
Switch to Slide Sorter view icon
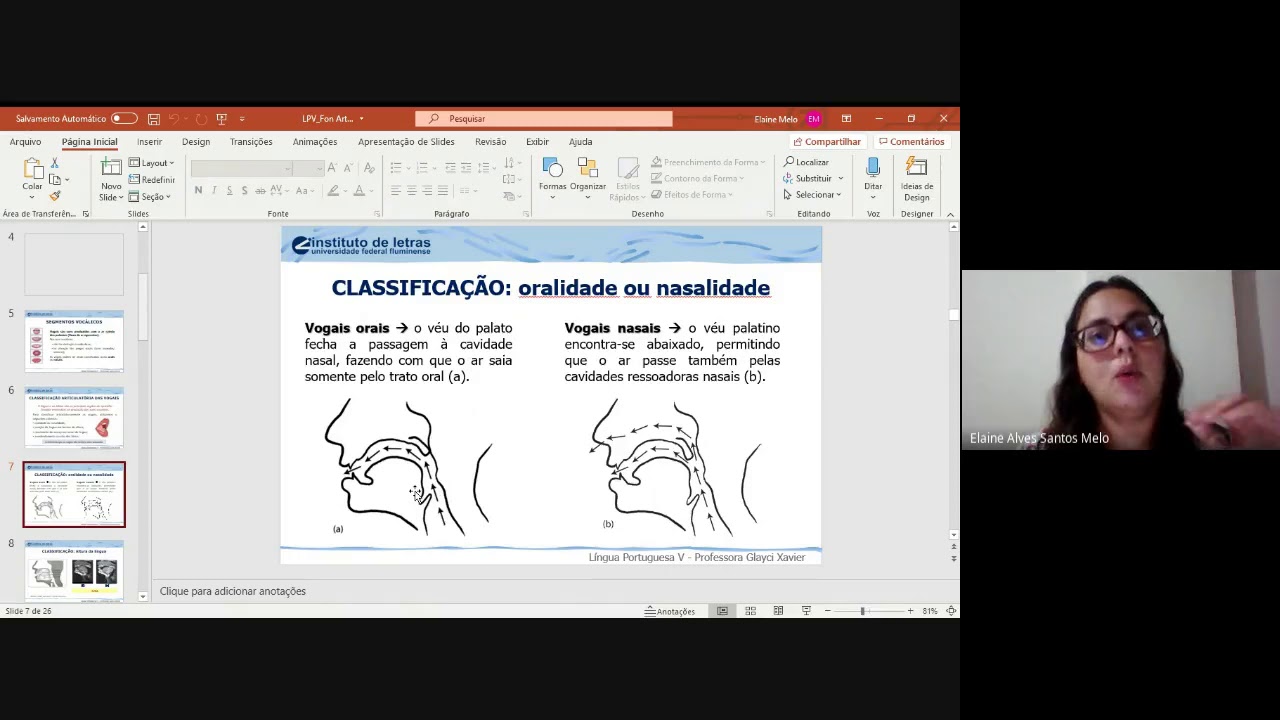click(750, 611)
